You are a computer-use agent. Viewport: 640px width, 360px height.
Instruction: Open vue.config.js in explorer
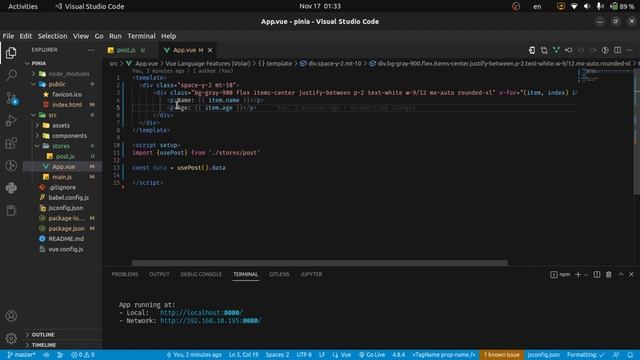(66, 249)
